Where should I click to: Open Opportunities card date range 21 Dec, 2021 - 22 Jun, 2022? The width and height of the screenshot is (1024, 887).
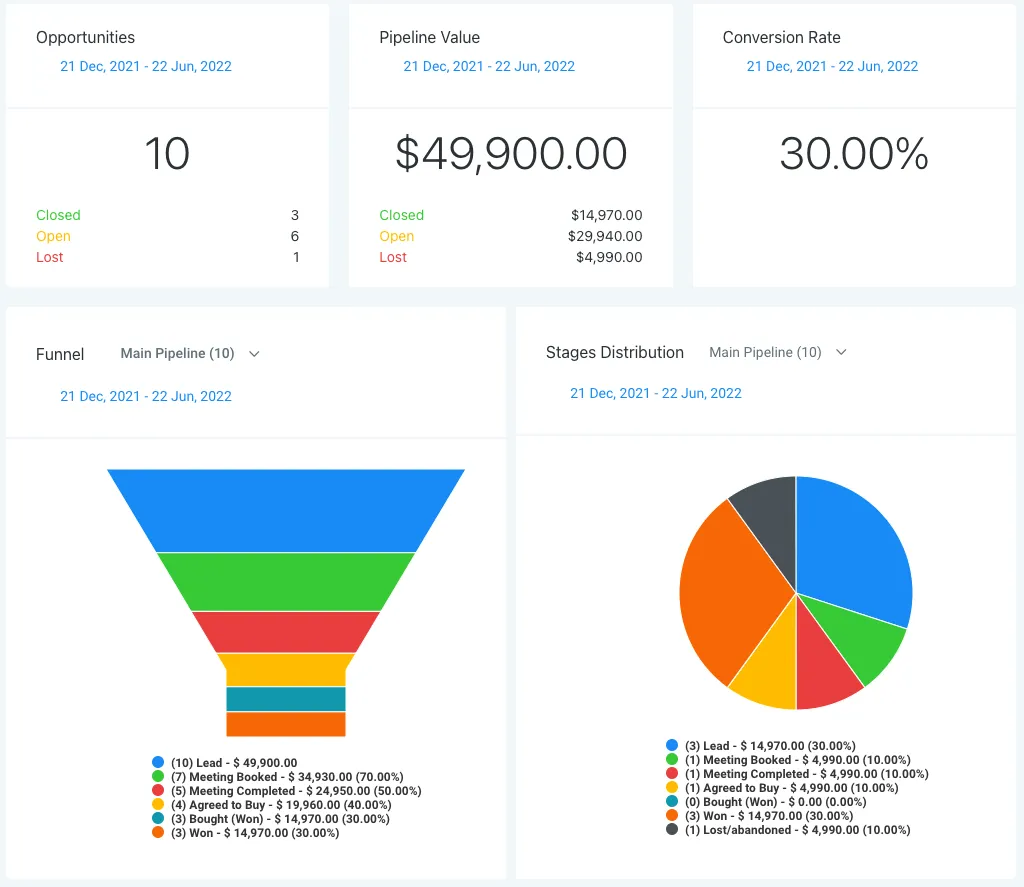[x=146, y=66]
